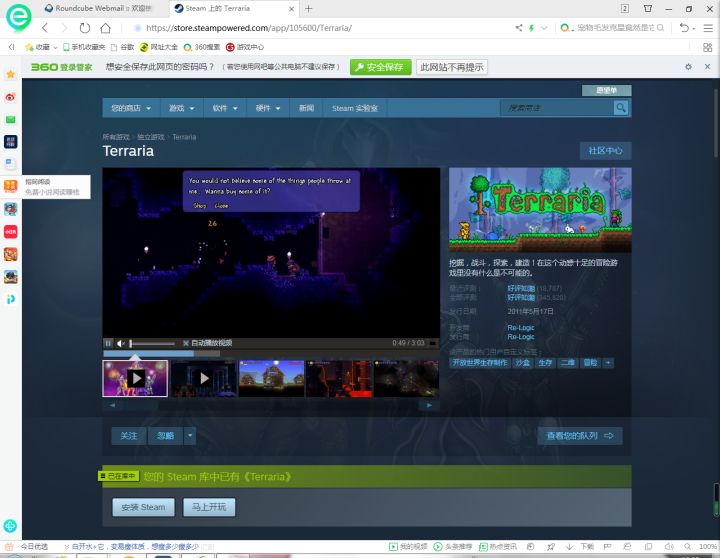This screenshot has width=720, height=558.
Task: Dismiss the password save bar with X
Action: (x=708, y=67)
